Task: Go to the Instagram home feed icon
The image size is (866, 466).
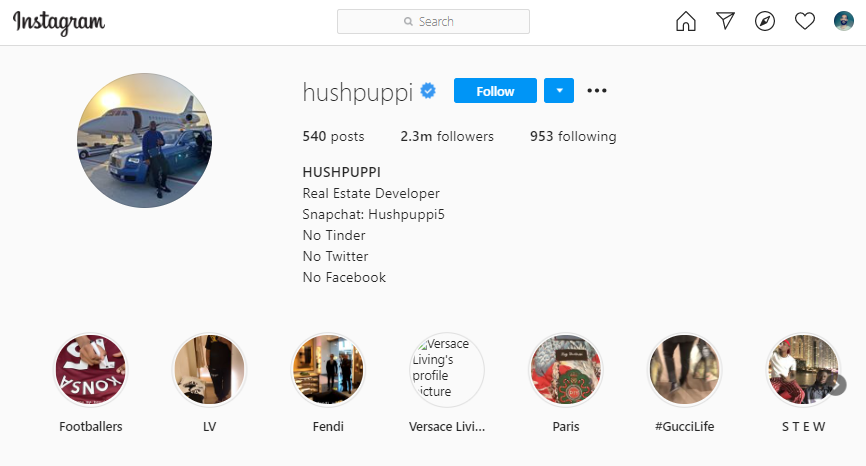Action: [685, 22]
